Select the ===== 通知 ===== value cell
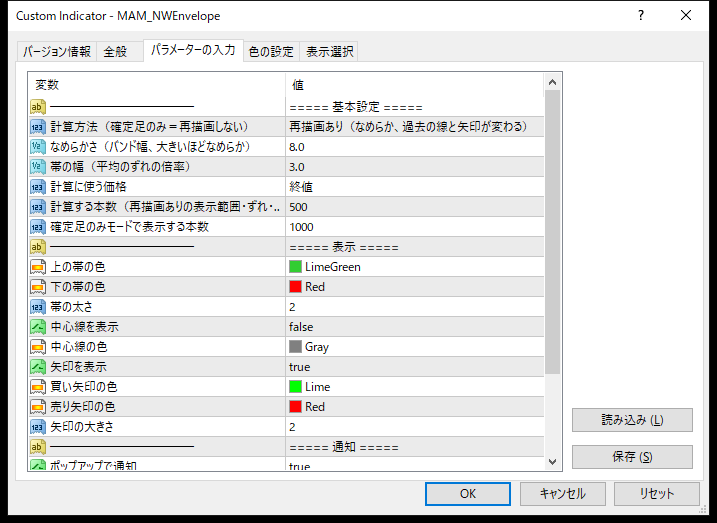Viewport: 717px width, 523px height. tap(415, 447)
